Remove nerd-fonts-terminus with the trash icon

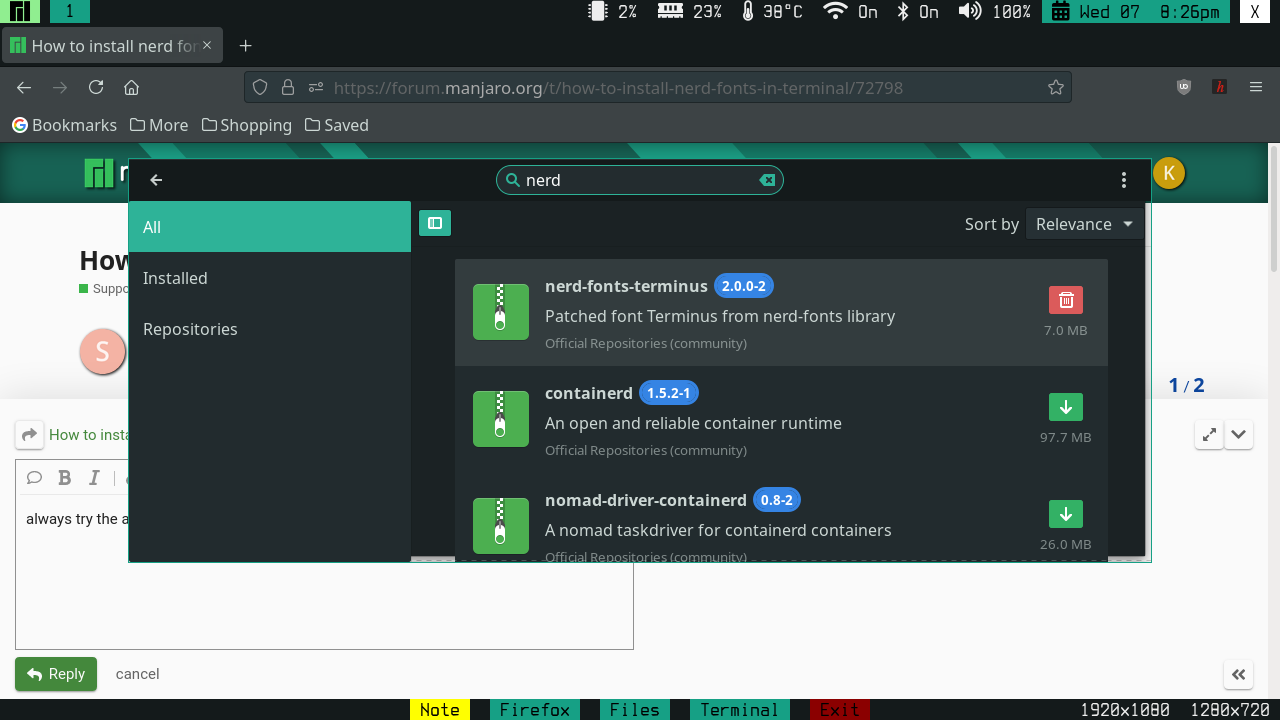pos(1065,300)
